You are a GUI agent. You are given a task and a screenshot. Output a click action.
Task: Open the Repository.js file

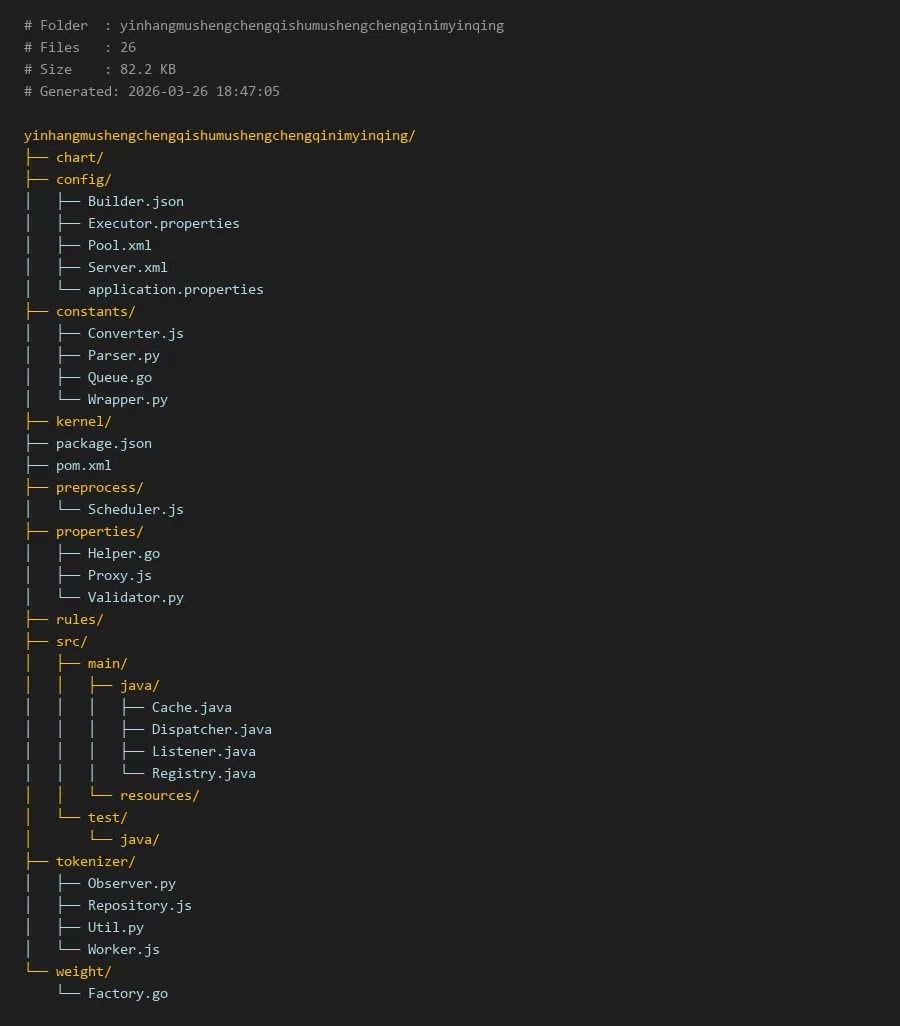139,905
